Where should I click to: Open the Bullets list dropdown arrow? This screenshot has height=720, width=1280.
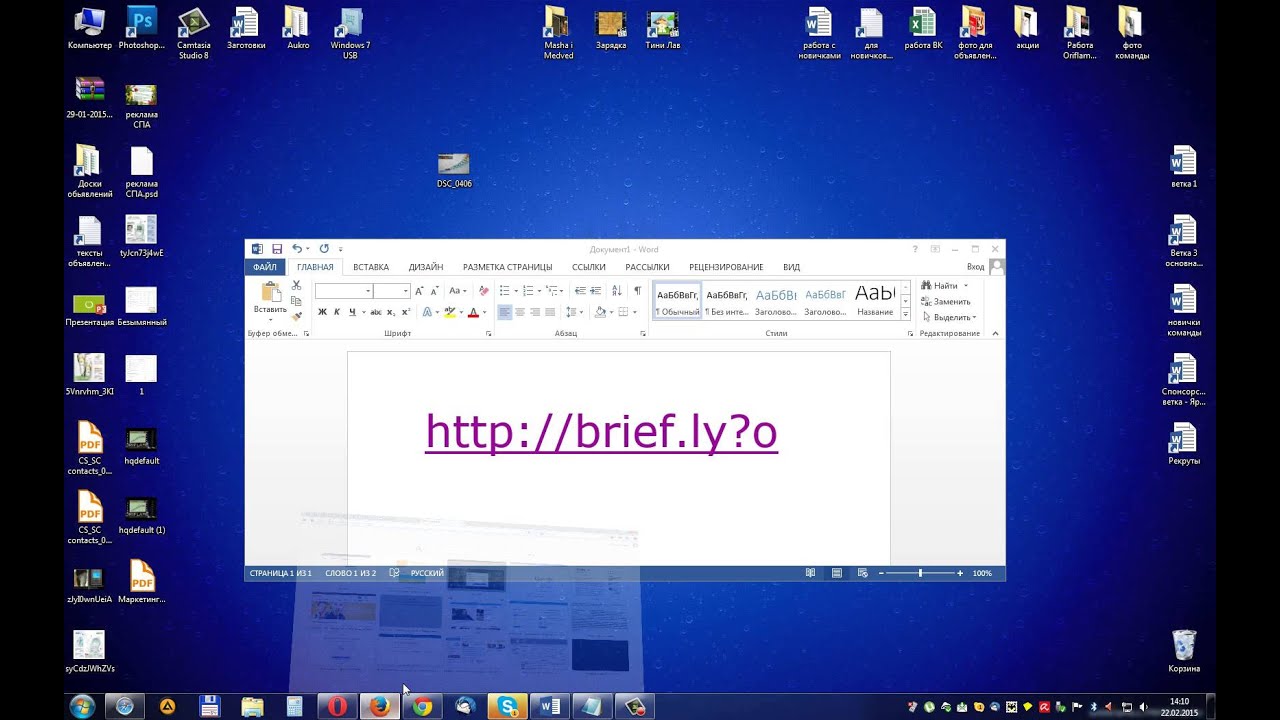pos(516,291)
